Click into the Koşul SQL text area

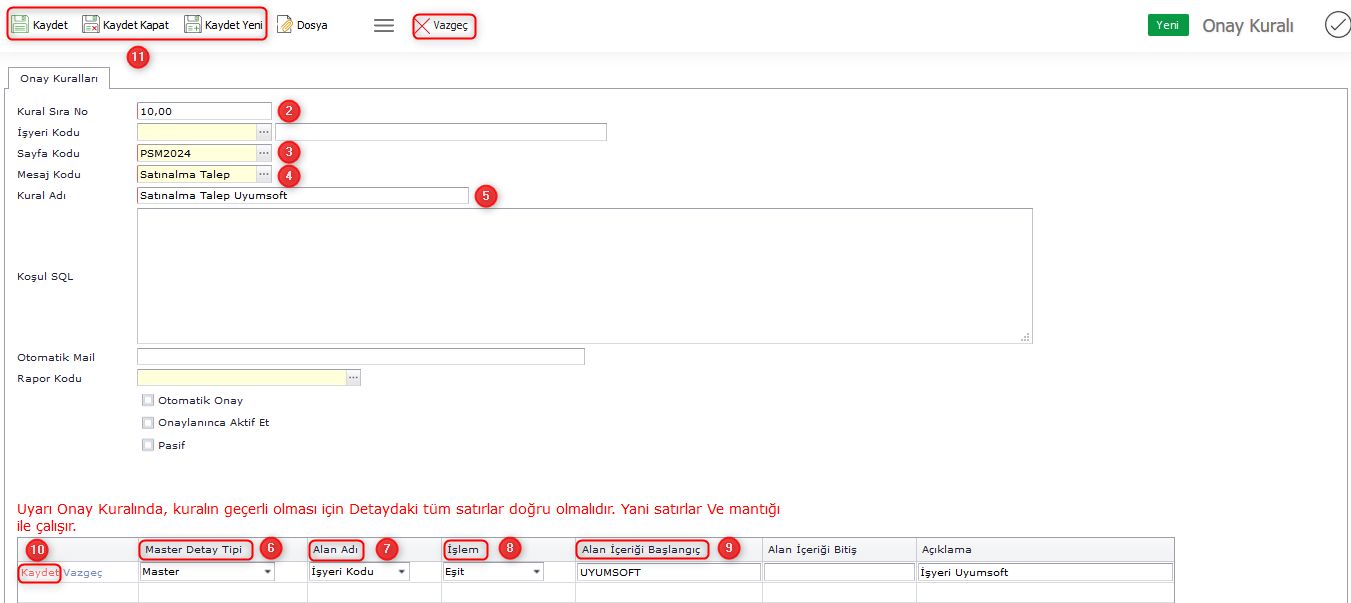[584, 275]
